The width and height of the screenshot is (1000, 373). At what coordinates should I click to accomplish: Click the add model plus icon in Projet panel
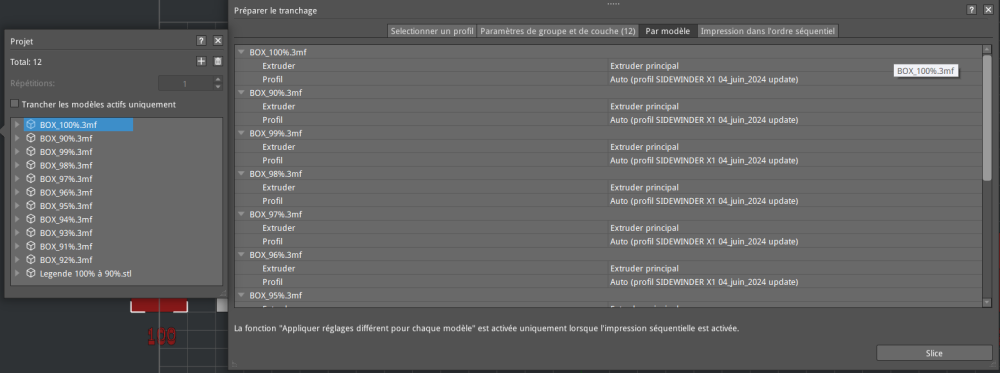[201, 61]
